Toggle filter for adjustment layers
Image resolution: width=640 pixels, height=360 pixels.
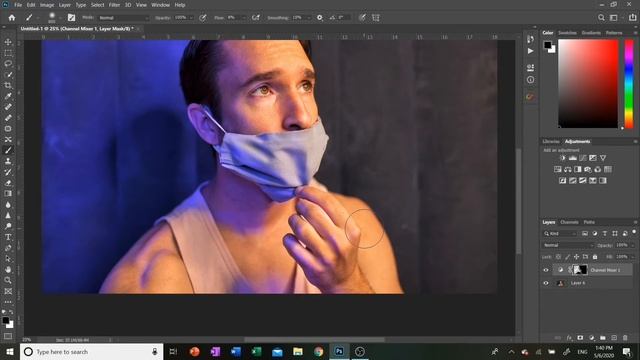(595, 233)
